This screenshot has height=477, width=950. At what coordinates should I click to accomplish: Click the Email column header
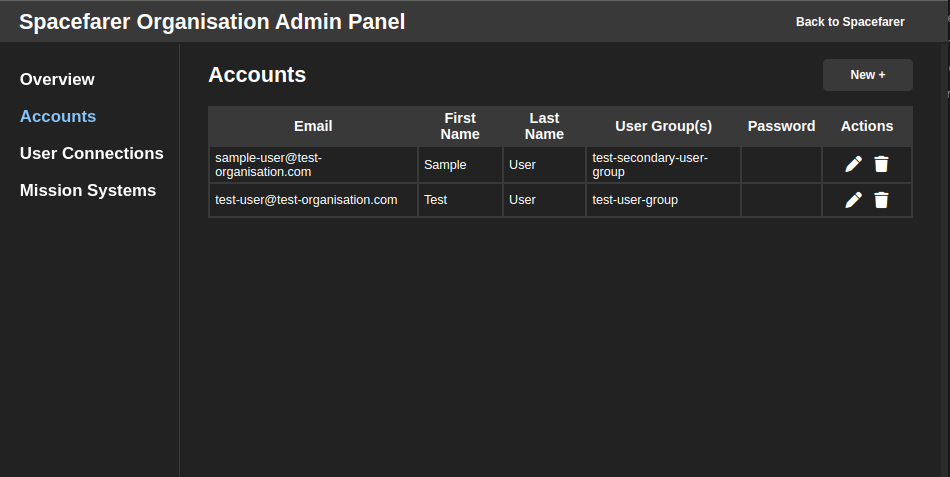pyautogui.click(x=313, y=126)
